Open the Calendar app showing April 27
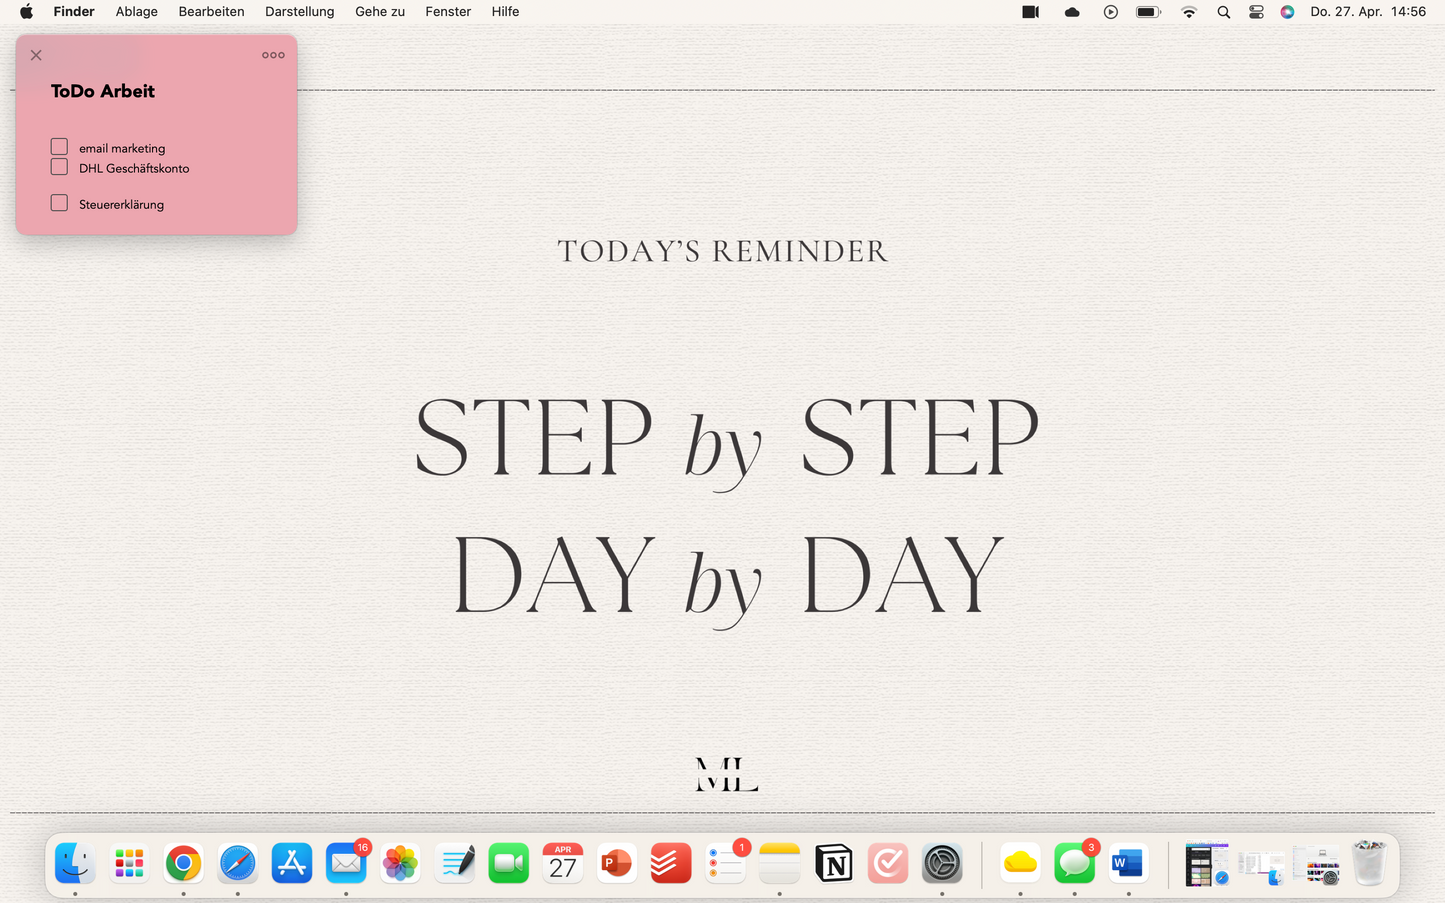This screenshot has height=903, width=1445. [x=562, y=863]
